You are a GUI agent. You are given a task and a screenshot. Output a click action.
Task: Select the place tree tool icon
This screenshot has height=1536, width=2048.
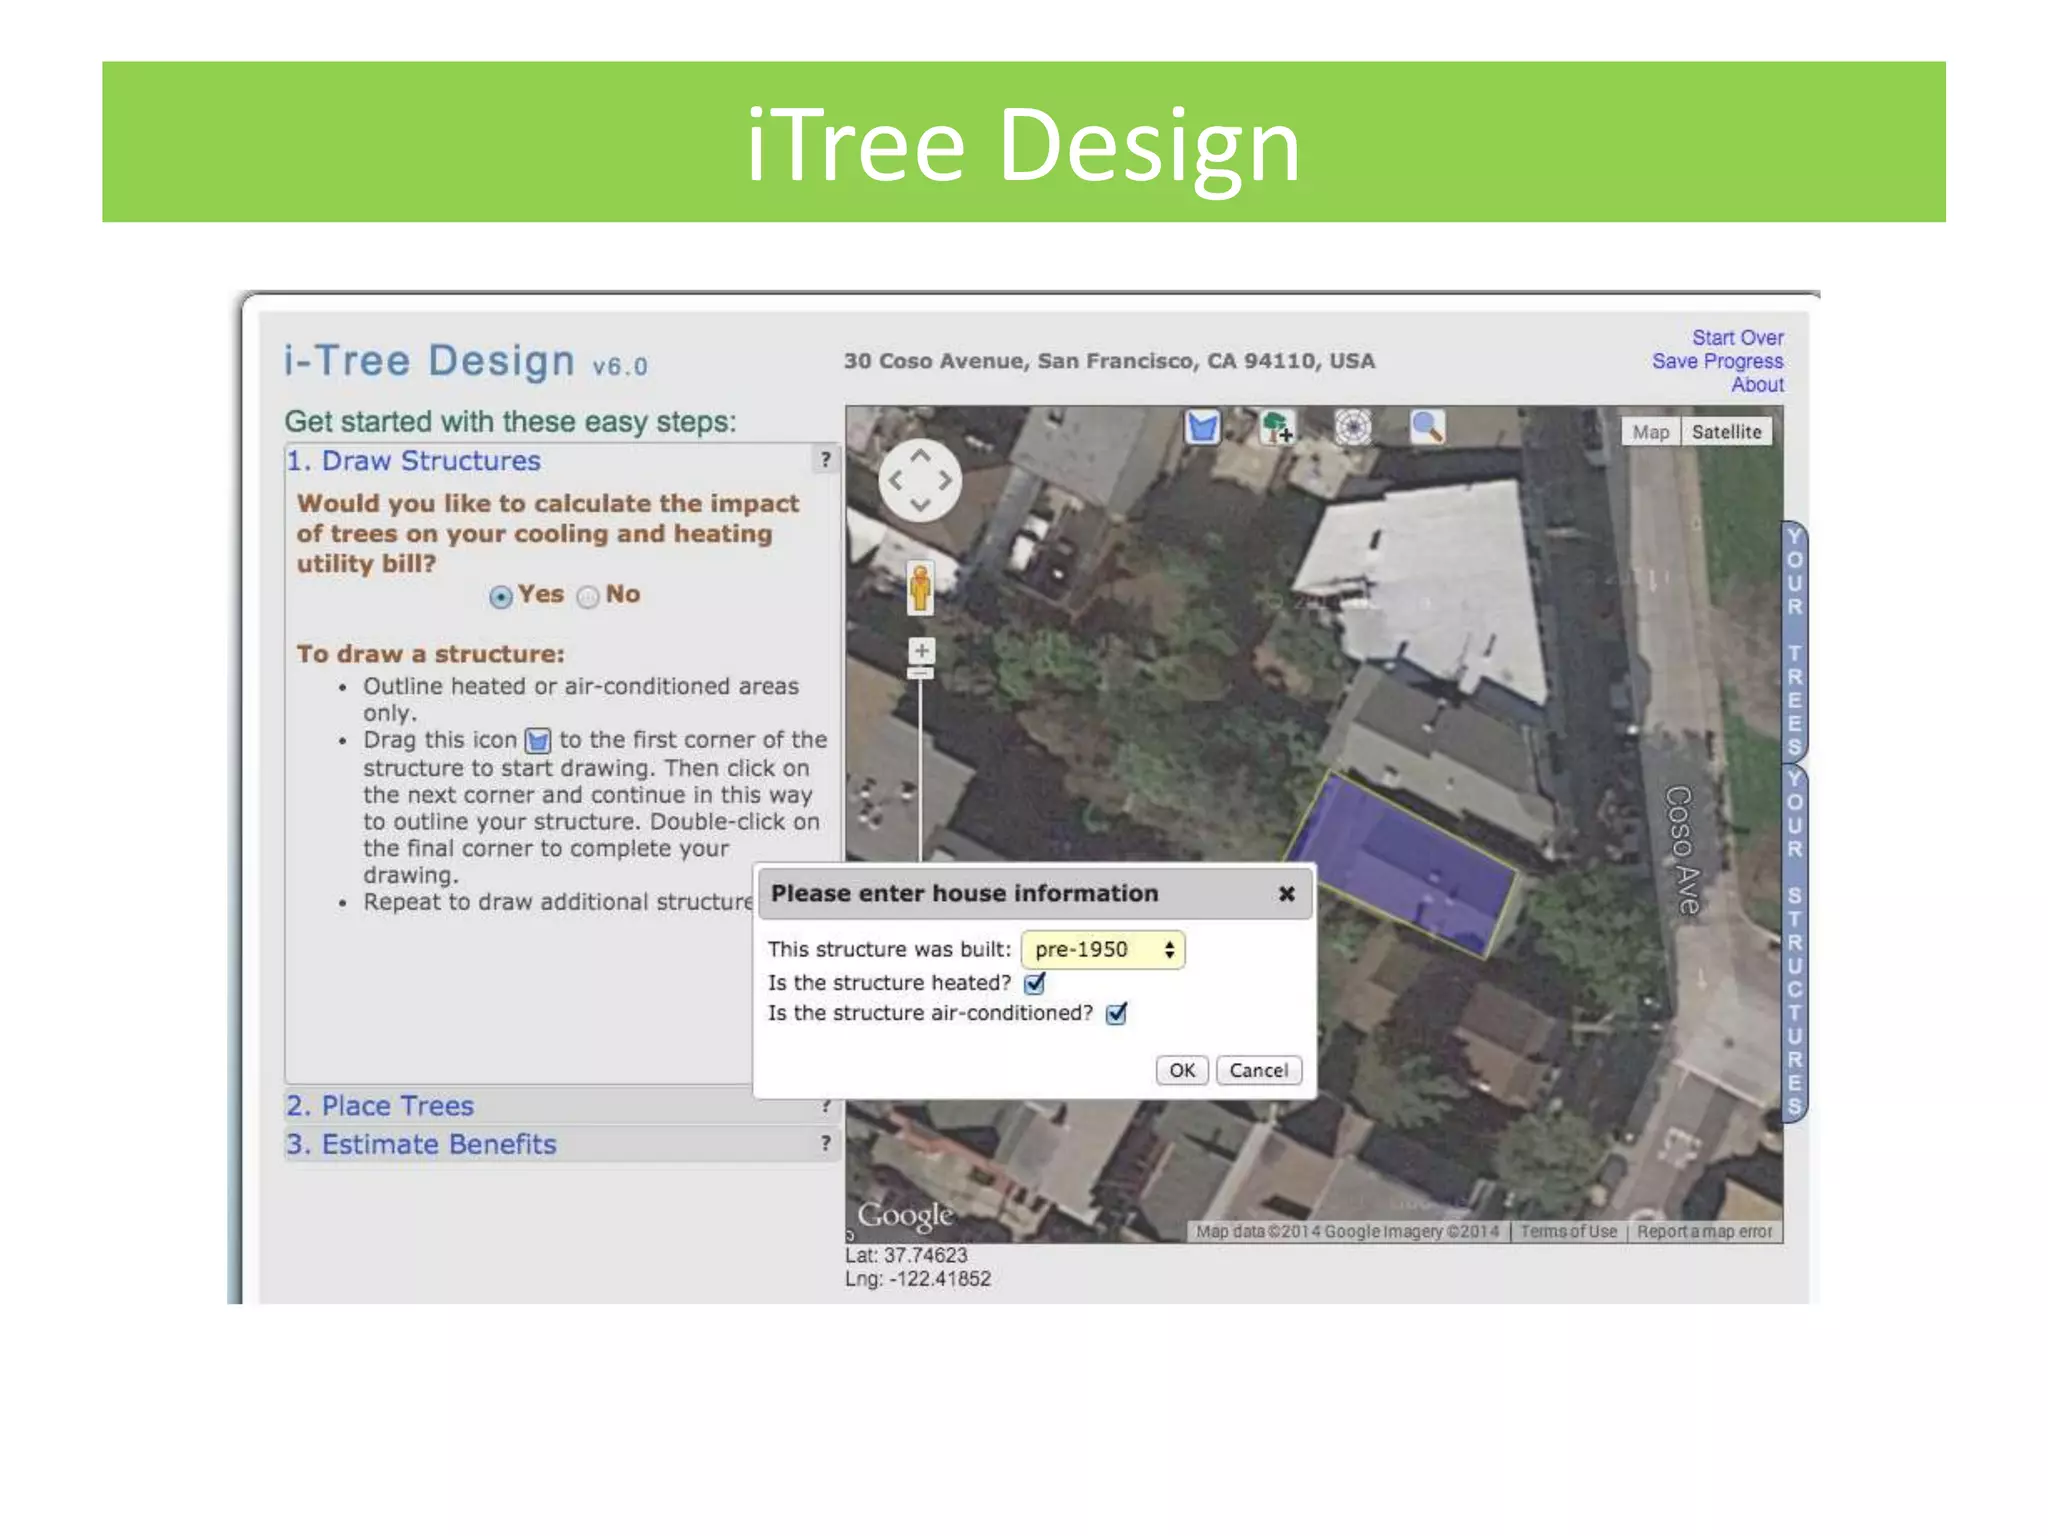pyautogui.click(x=1277, y=428)
